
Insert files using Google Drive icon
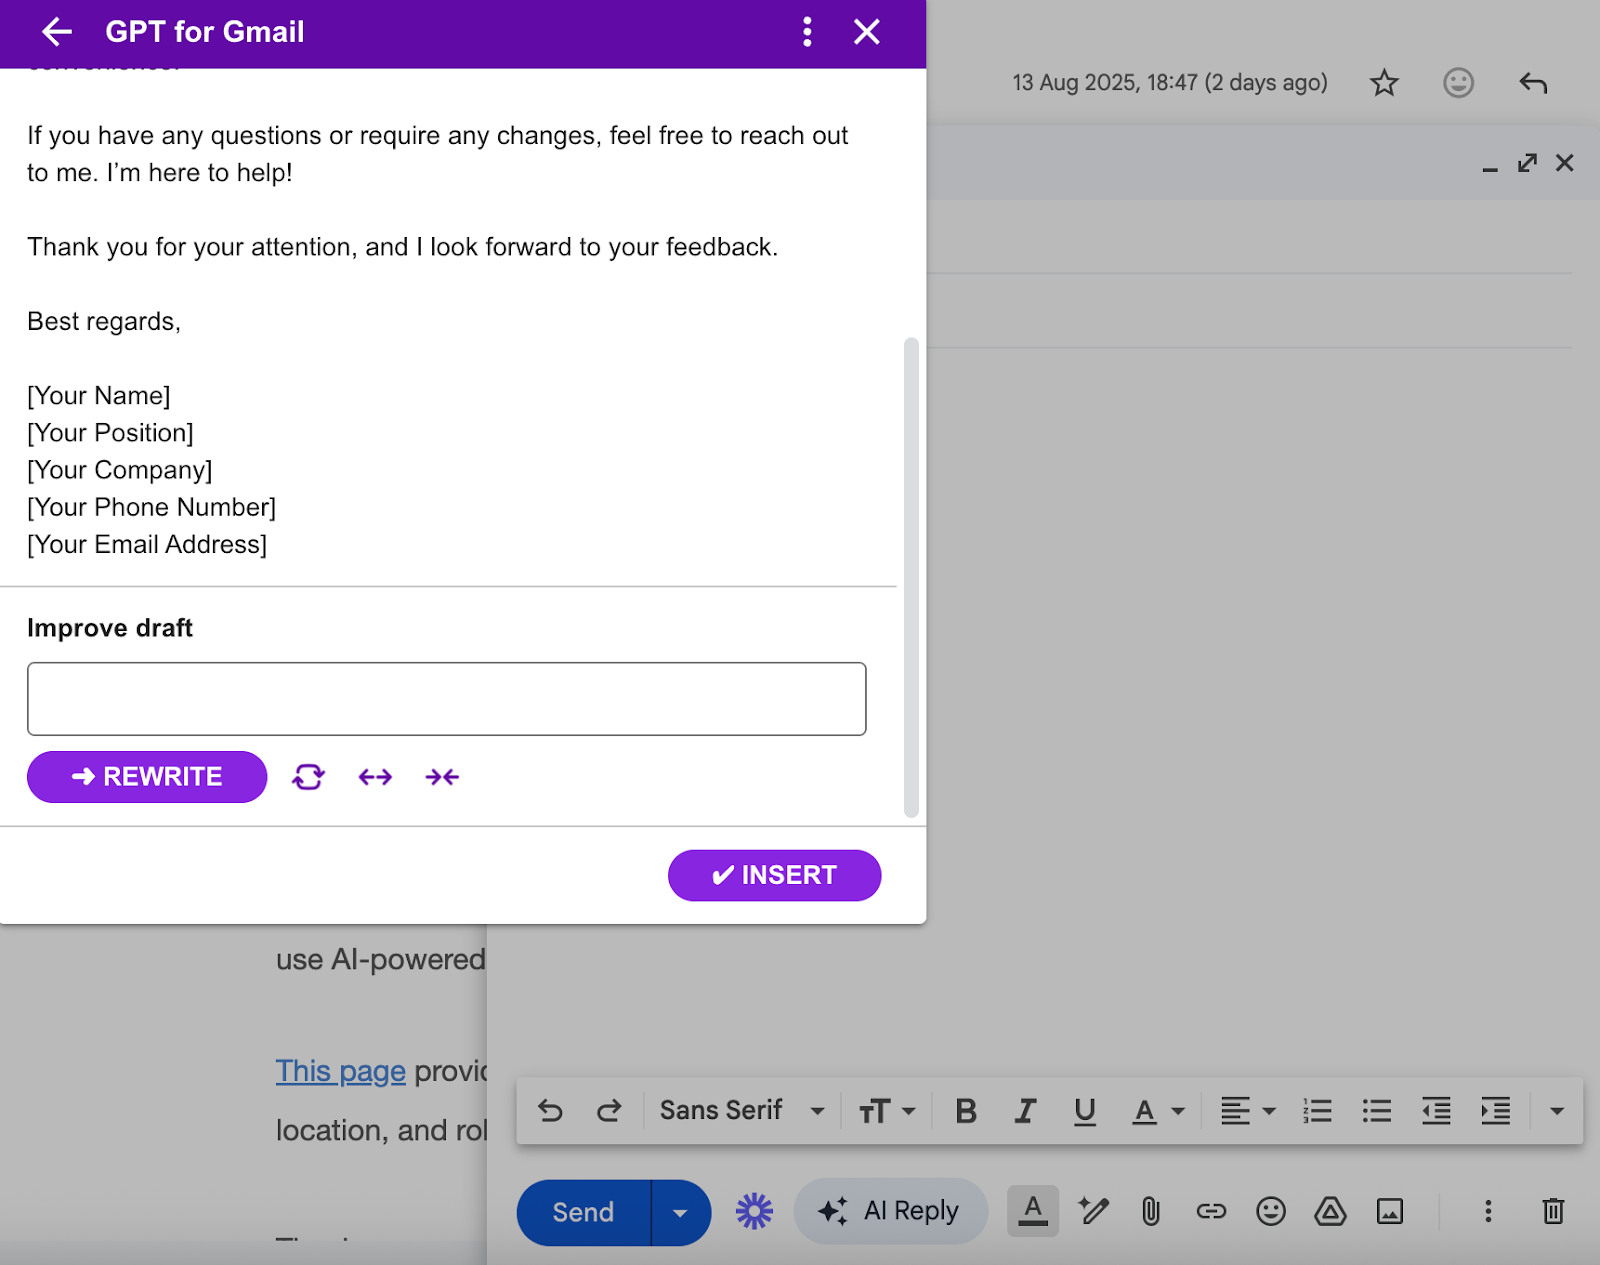point(1330,1212)
